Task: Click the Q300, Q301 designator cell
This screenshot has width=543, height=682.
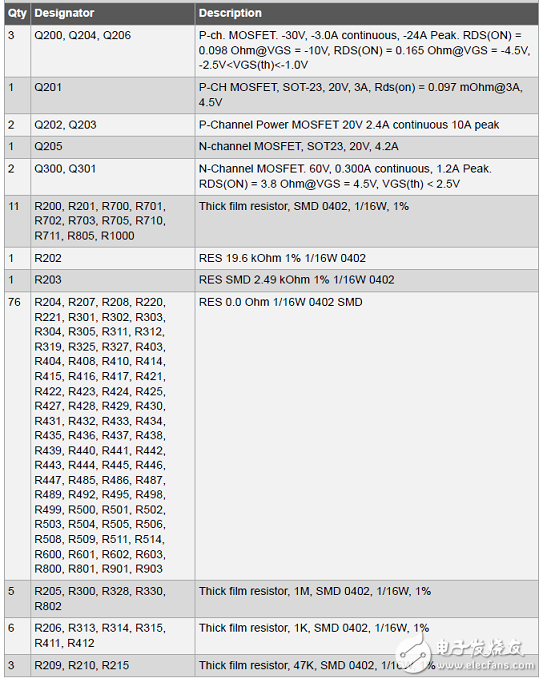Action: [113, 177]
